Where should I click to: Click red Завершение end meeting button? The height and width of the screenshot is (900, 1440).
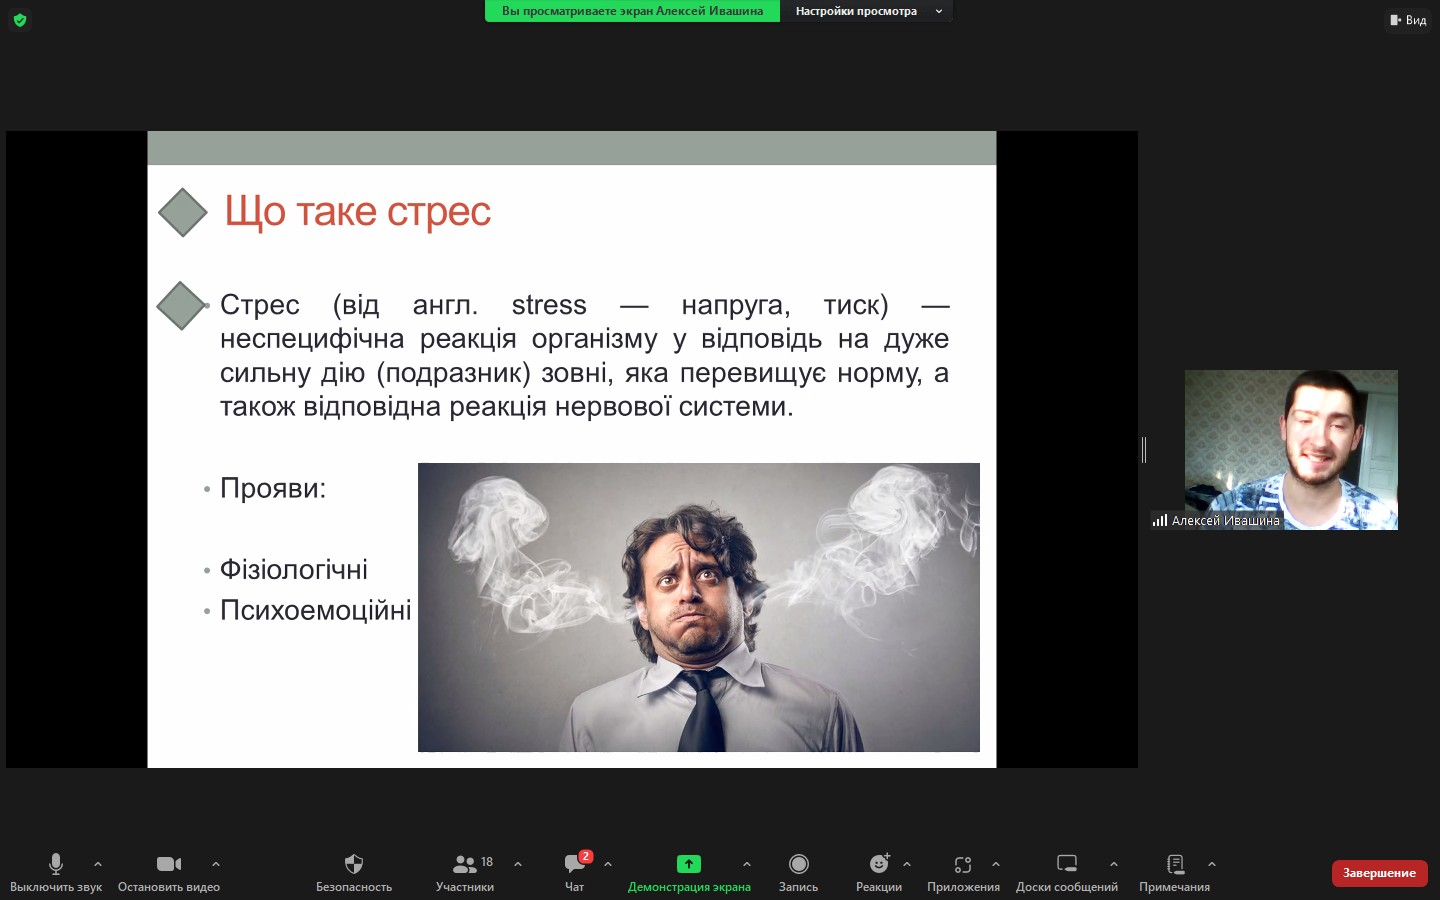[1379, 873]
